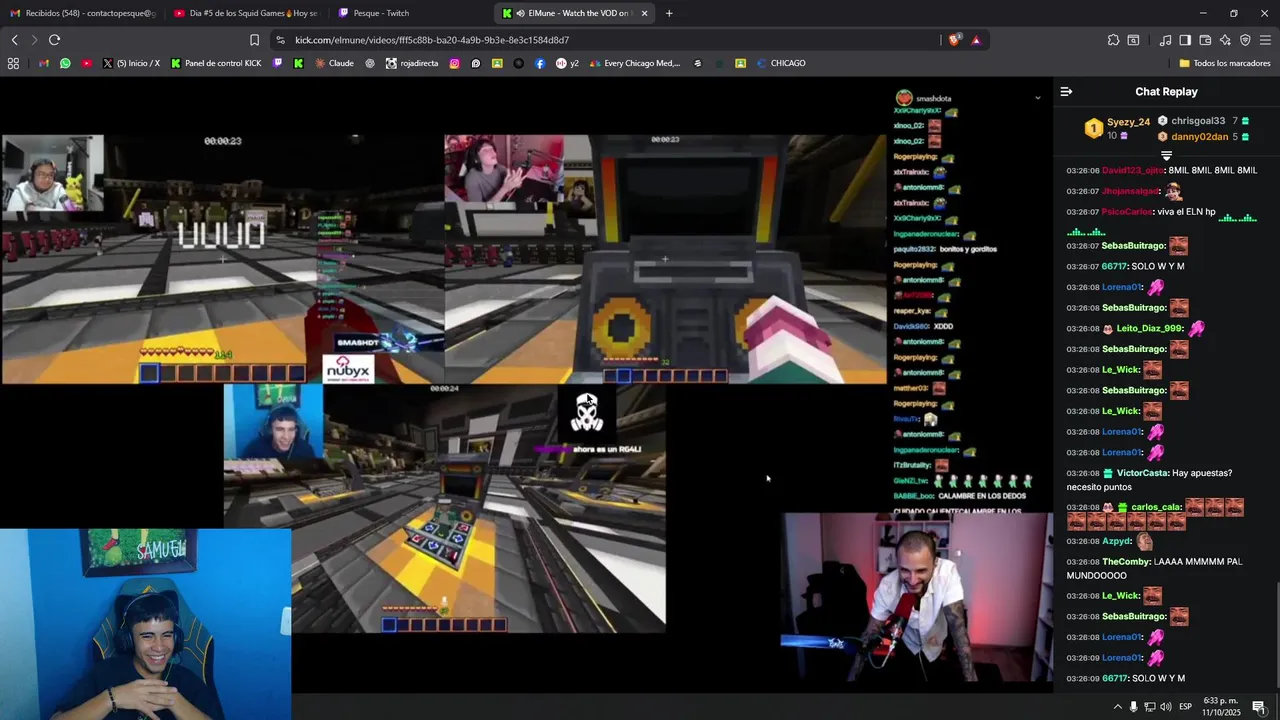The width and height of the screenshot is (1280, 720).
Task: Click the Samuel webcam overlay in video
Action: point(145,624)
